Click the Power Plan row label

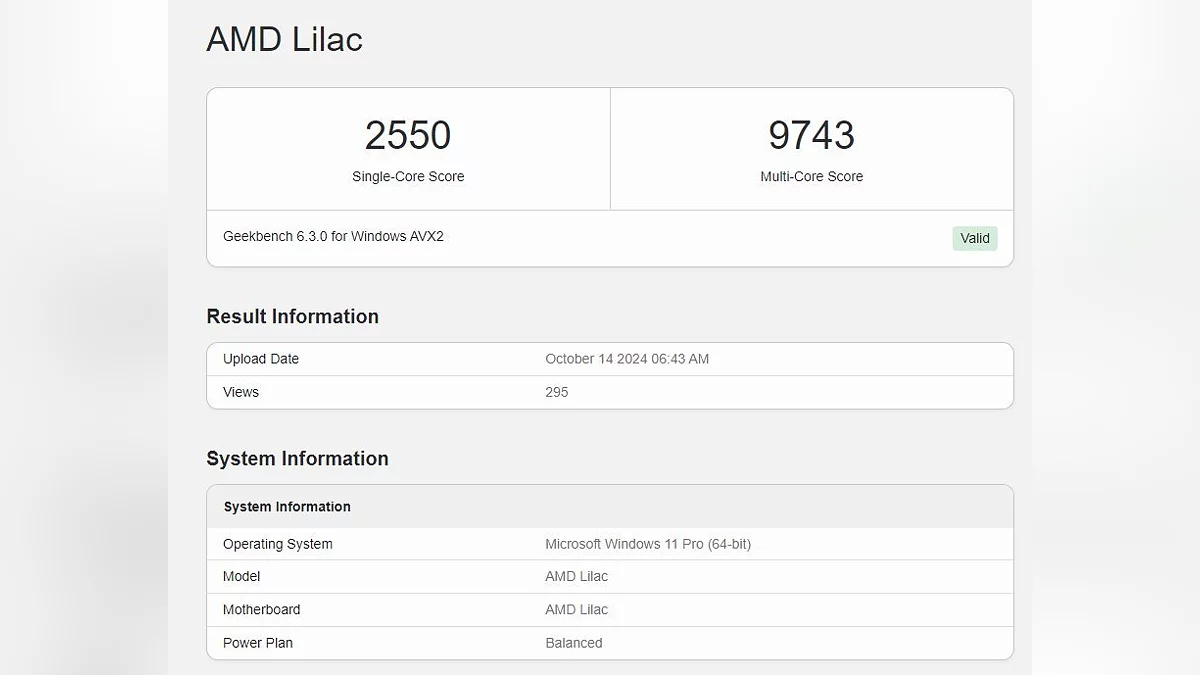coord(258,643)
